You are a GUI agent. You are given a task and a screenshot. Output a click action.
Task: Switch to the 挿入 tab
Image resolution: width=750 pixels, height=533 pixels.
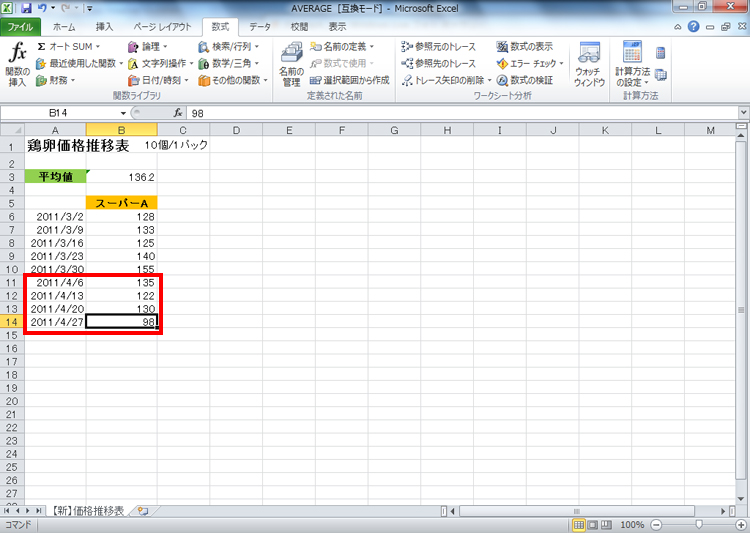(x=104, y=27)
